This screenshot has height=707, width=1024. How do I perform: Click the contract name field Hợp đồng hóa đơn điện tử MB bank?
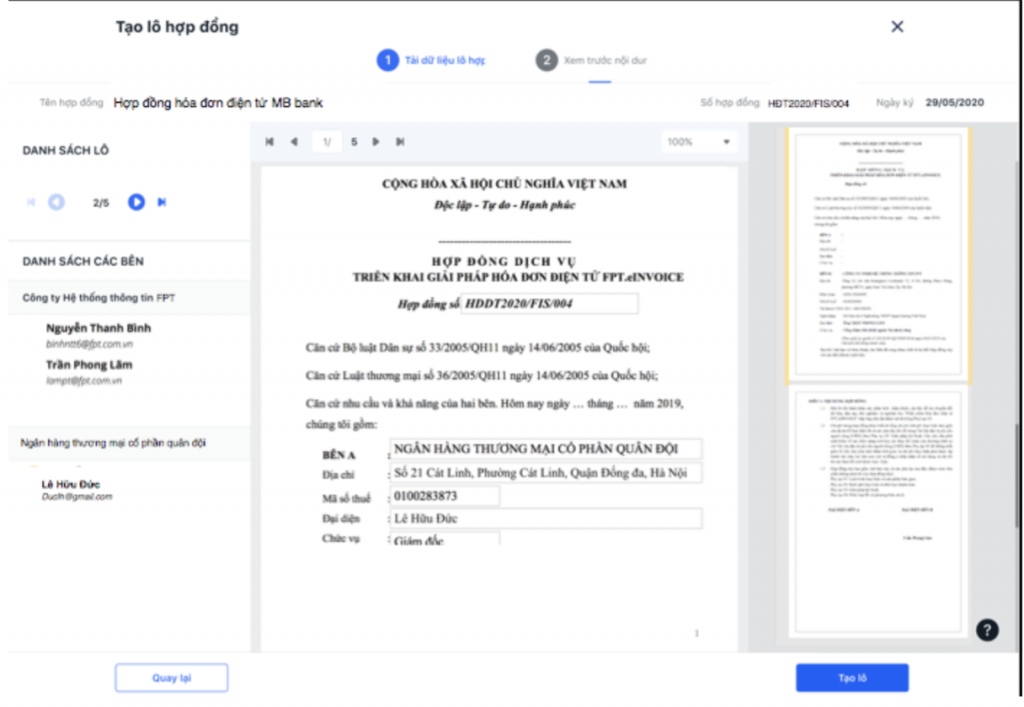click(218, 103)
